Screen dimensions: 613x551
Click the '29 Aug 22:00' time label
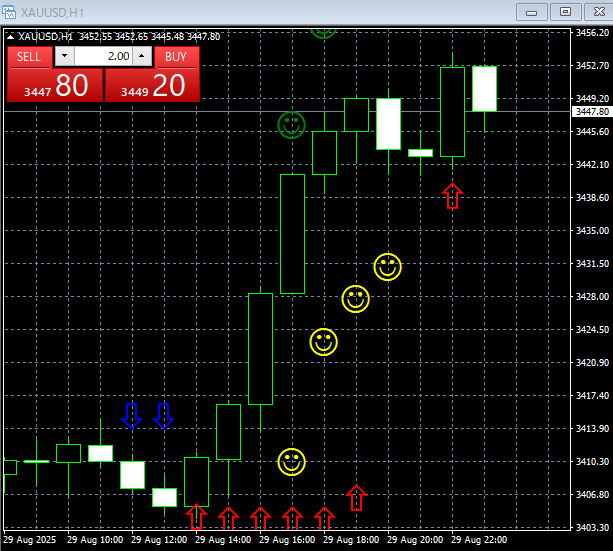[479, 540]
